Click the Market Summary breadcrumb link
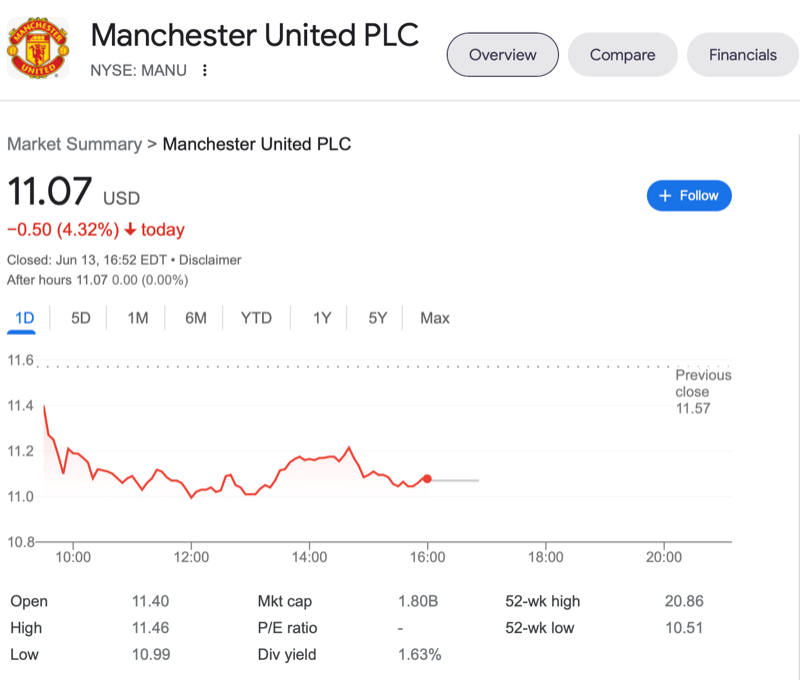800x680 pixels. (74, 144)
